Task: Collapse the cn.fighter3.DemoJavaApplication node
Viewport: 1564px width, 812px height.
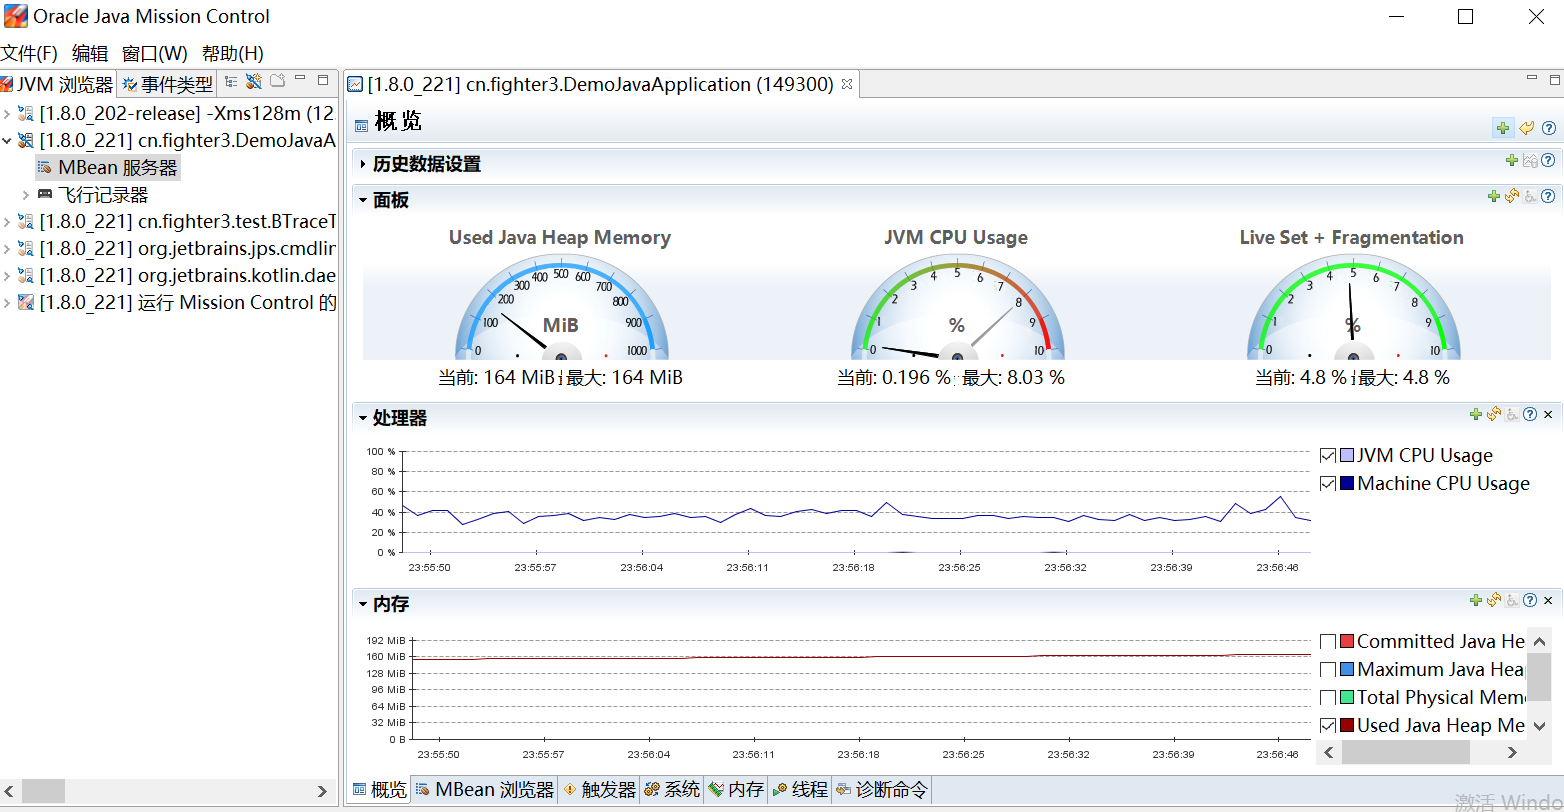Action: point(7,141)
